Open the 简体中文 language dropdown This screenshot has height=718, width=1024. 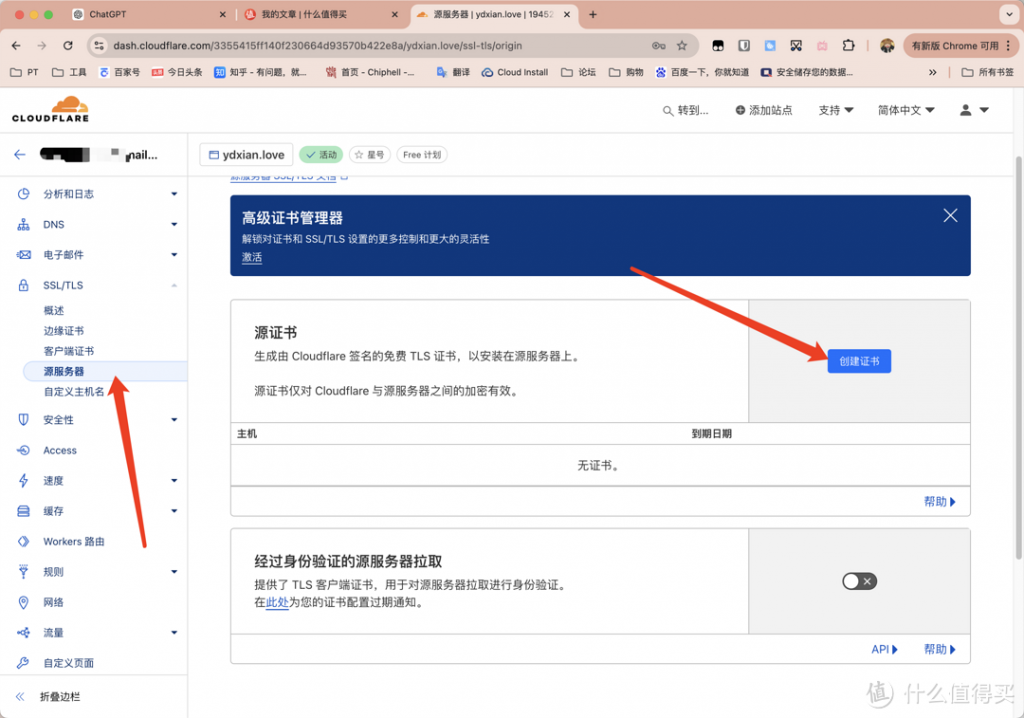903,110
